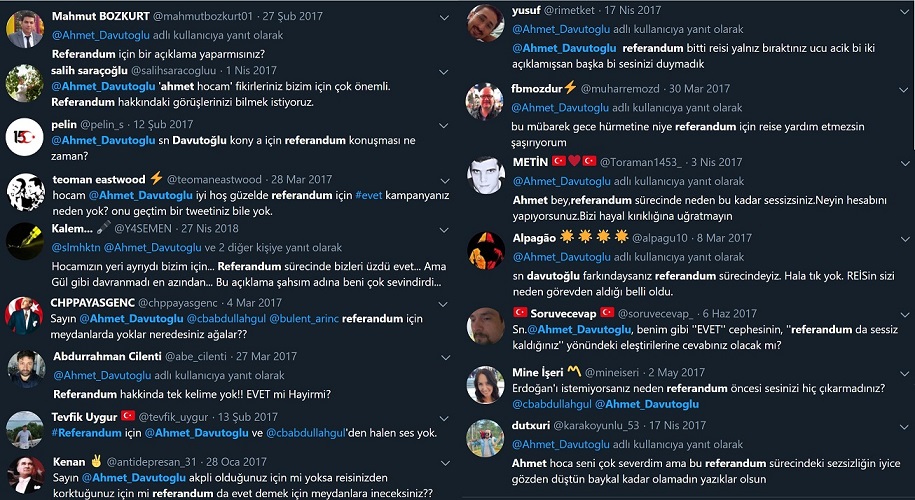Open tweet options on Soruvecevap's post
Viewport: 915px width, 500px height.
pos(904,315)
